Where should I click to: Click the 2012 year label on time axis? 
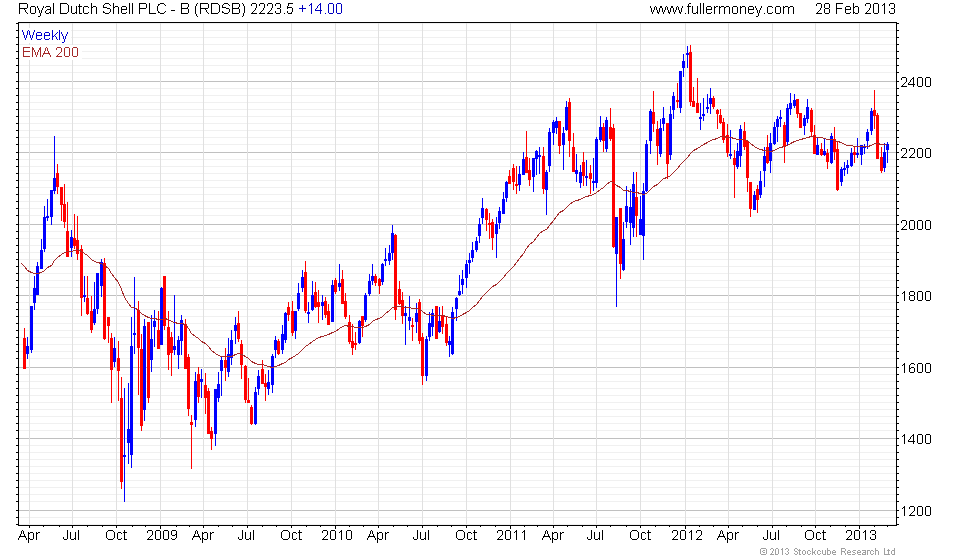pos(687,536)
